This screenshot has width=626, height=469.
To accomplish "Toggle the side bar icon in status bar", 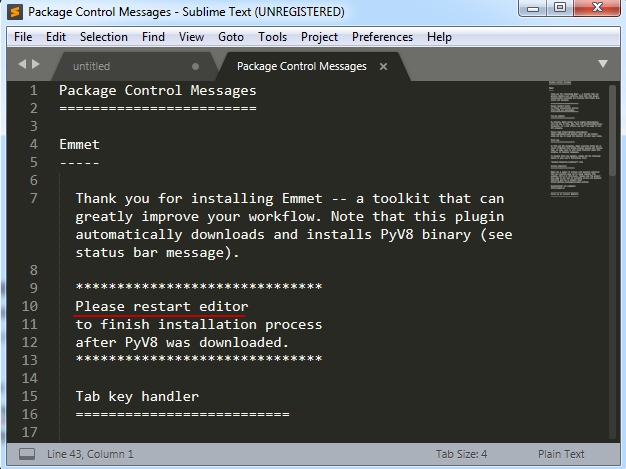I will tap(27, 454).
